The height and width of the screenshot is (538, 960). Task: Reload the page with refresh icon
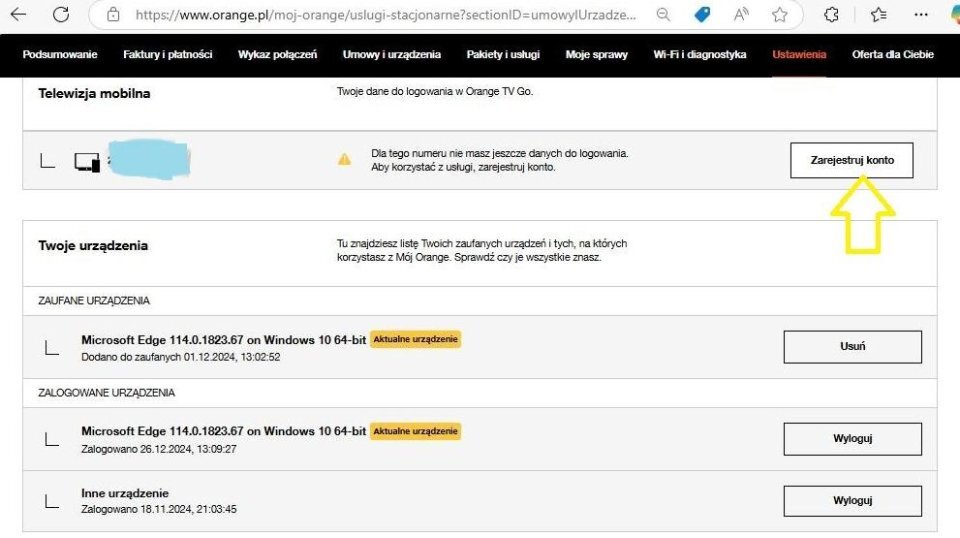[61, 14]
